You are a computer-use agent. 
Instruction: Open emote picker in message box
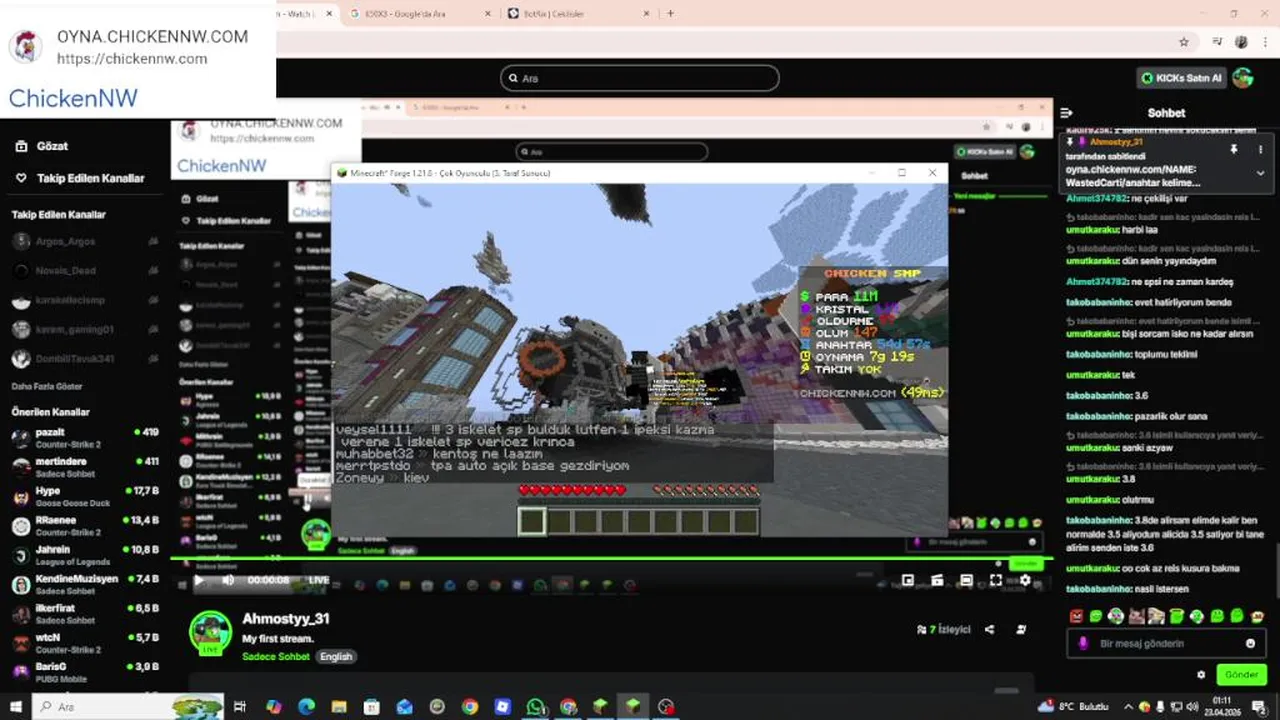click(1250, 644)
